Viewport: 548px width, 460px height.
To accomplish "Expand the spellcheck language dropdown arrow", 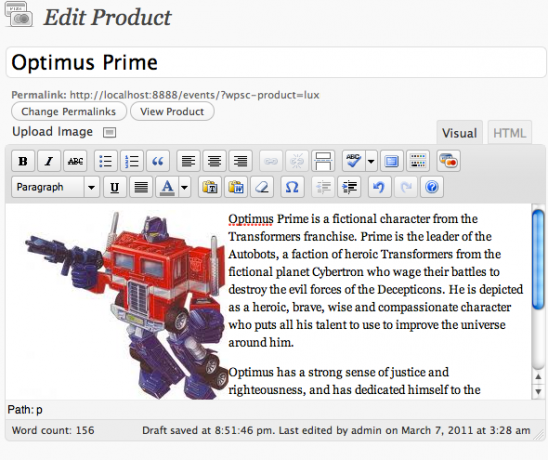I will (371, 161).
